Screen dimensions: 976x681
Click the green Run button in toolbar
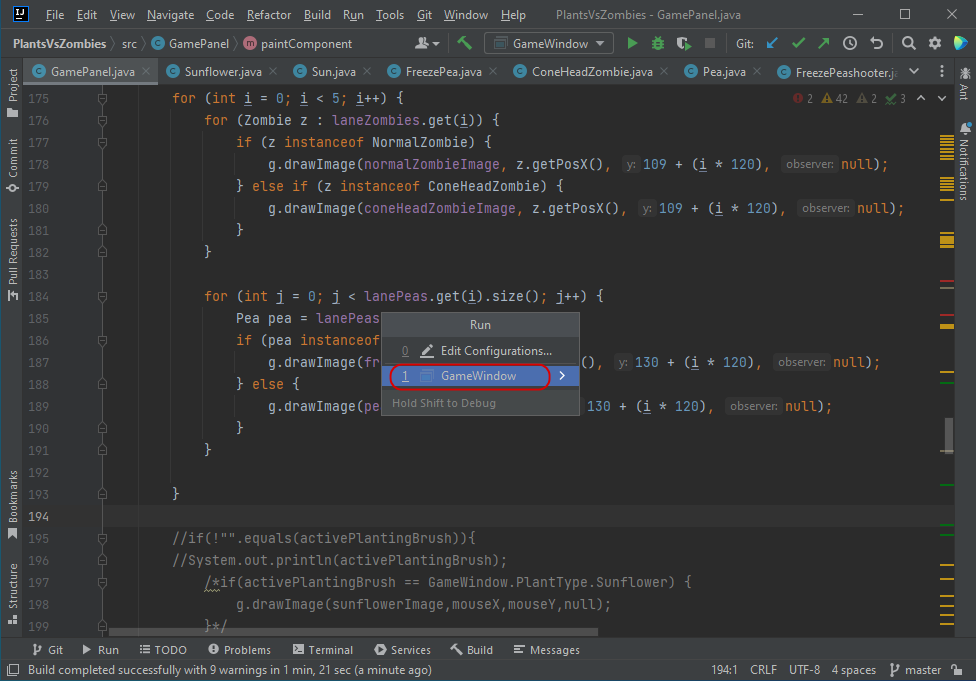pyautogui.click(x=632, y=43)
